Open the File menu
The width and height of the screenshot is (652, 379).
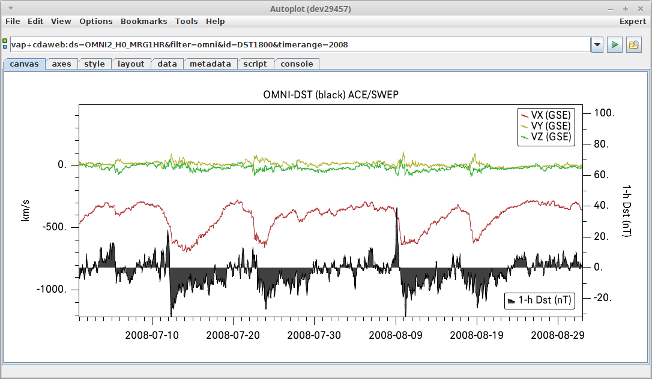(12, 21)
